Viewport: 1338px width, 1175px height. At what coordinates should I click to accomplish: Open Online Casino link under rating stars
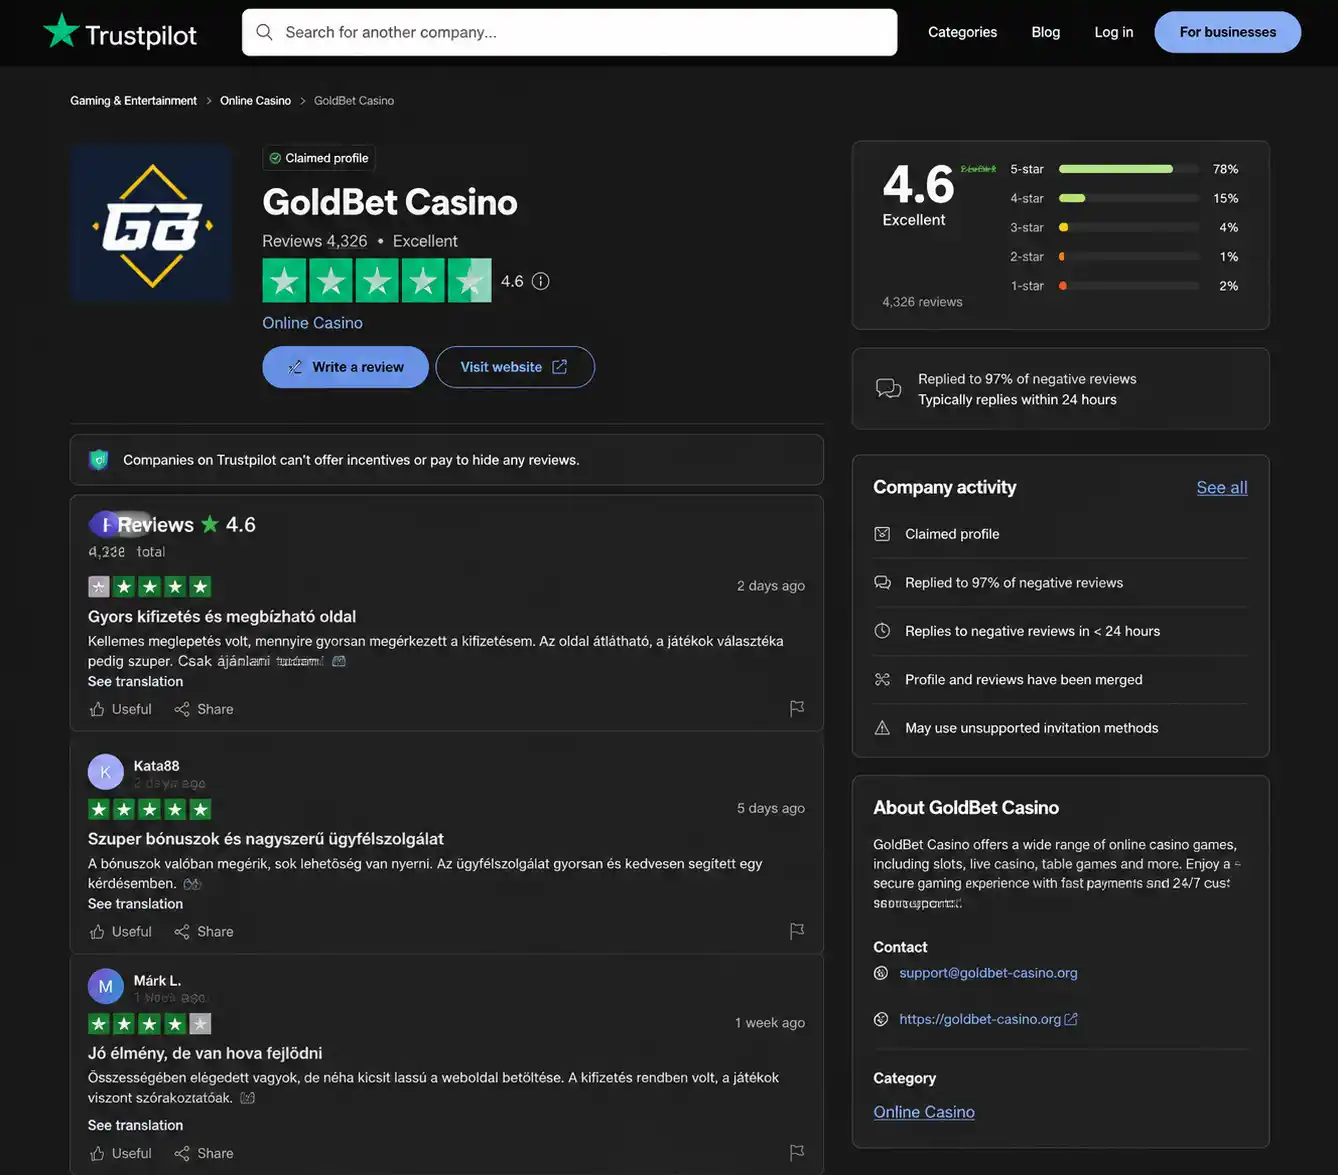pos(312,323)
